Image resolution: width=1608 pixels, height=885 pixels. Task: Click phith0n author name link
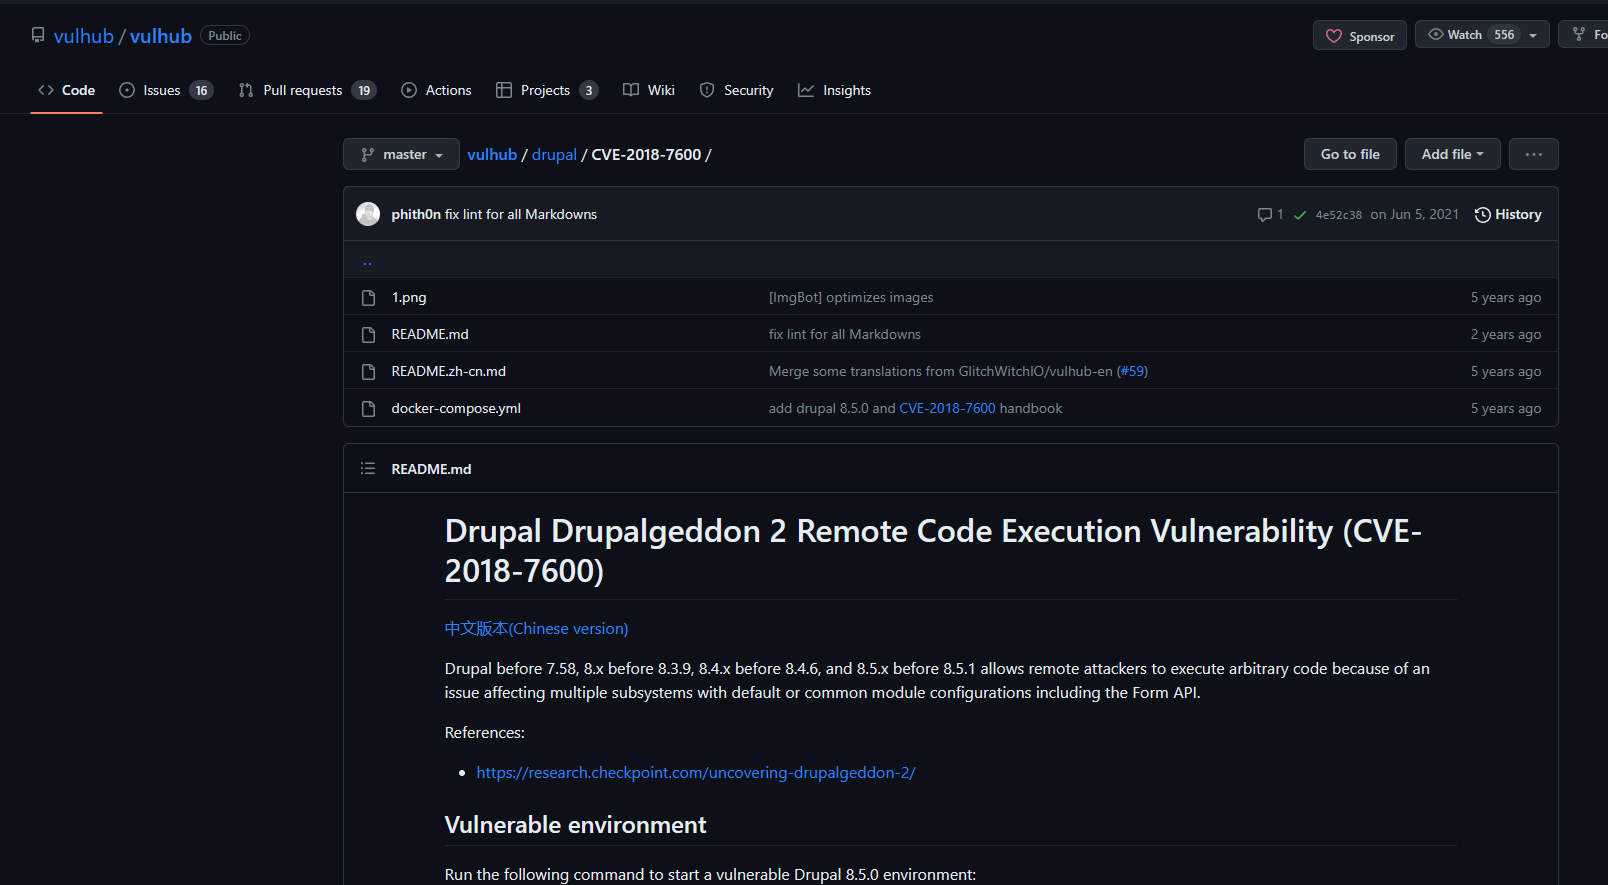pos(416,215)
